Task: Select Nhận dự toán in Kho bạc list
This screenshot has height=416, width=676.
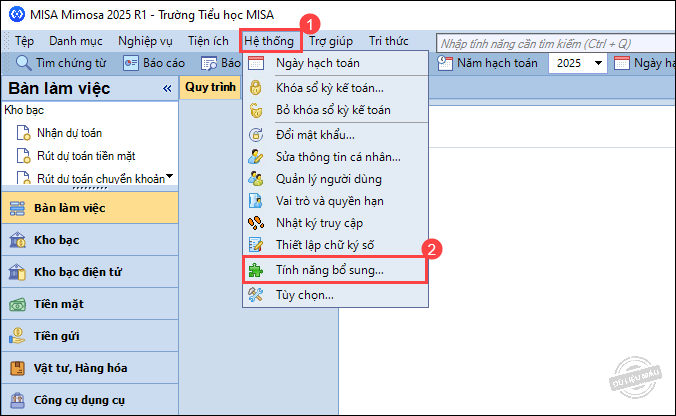Action: point(69,133)
